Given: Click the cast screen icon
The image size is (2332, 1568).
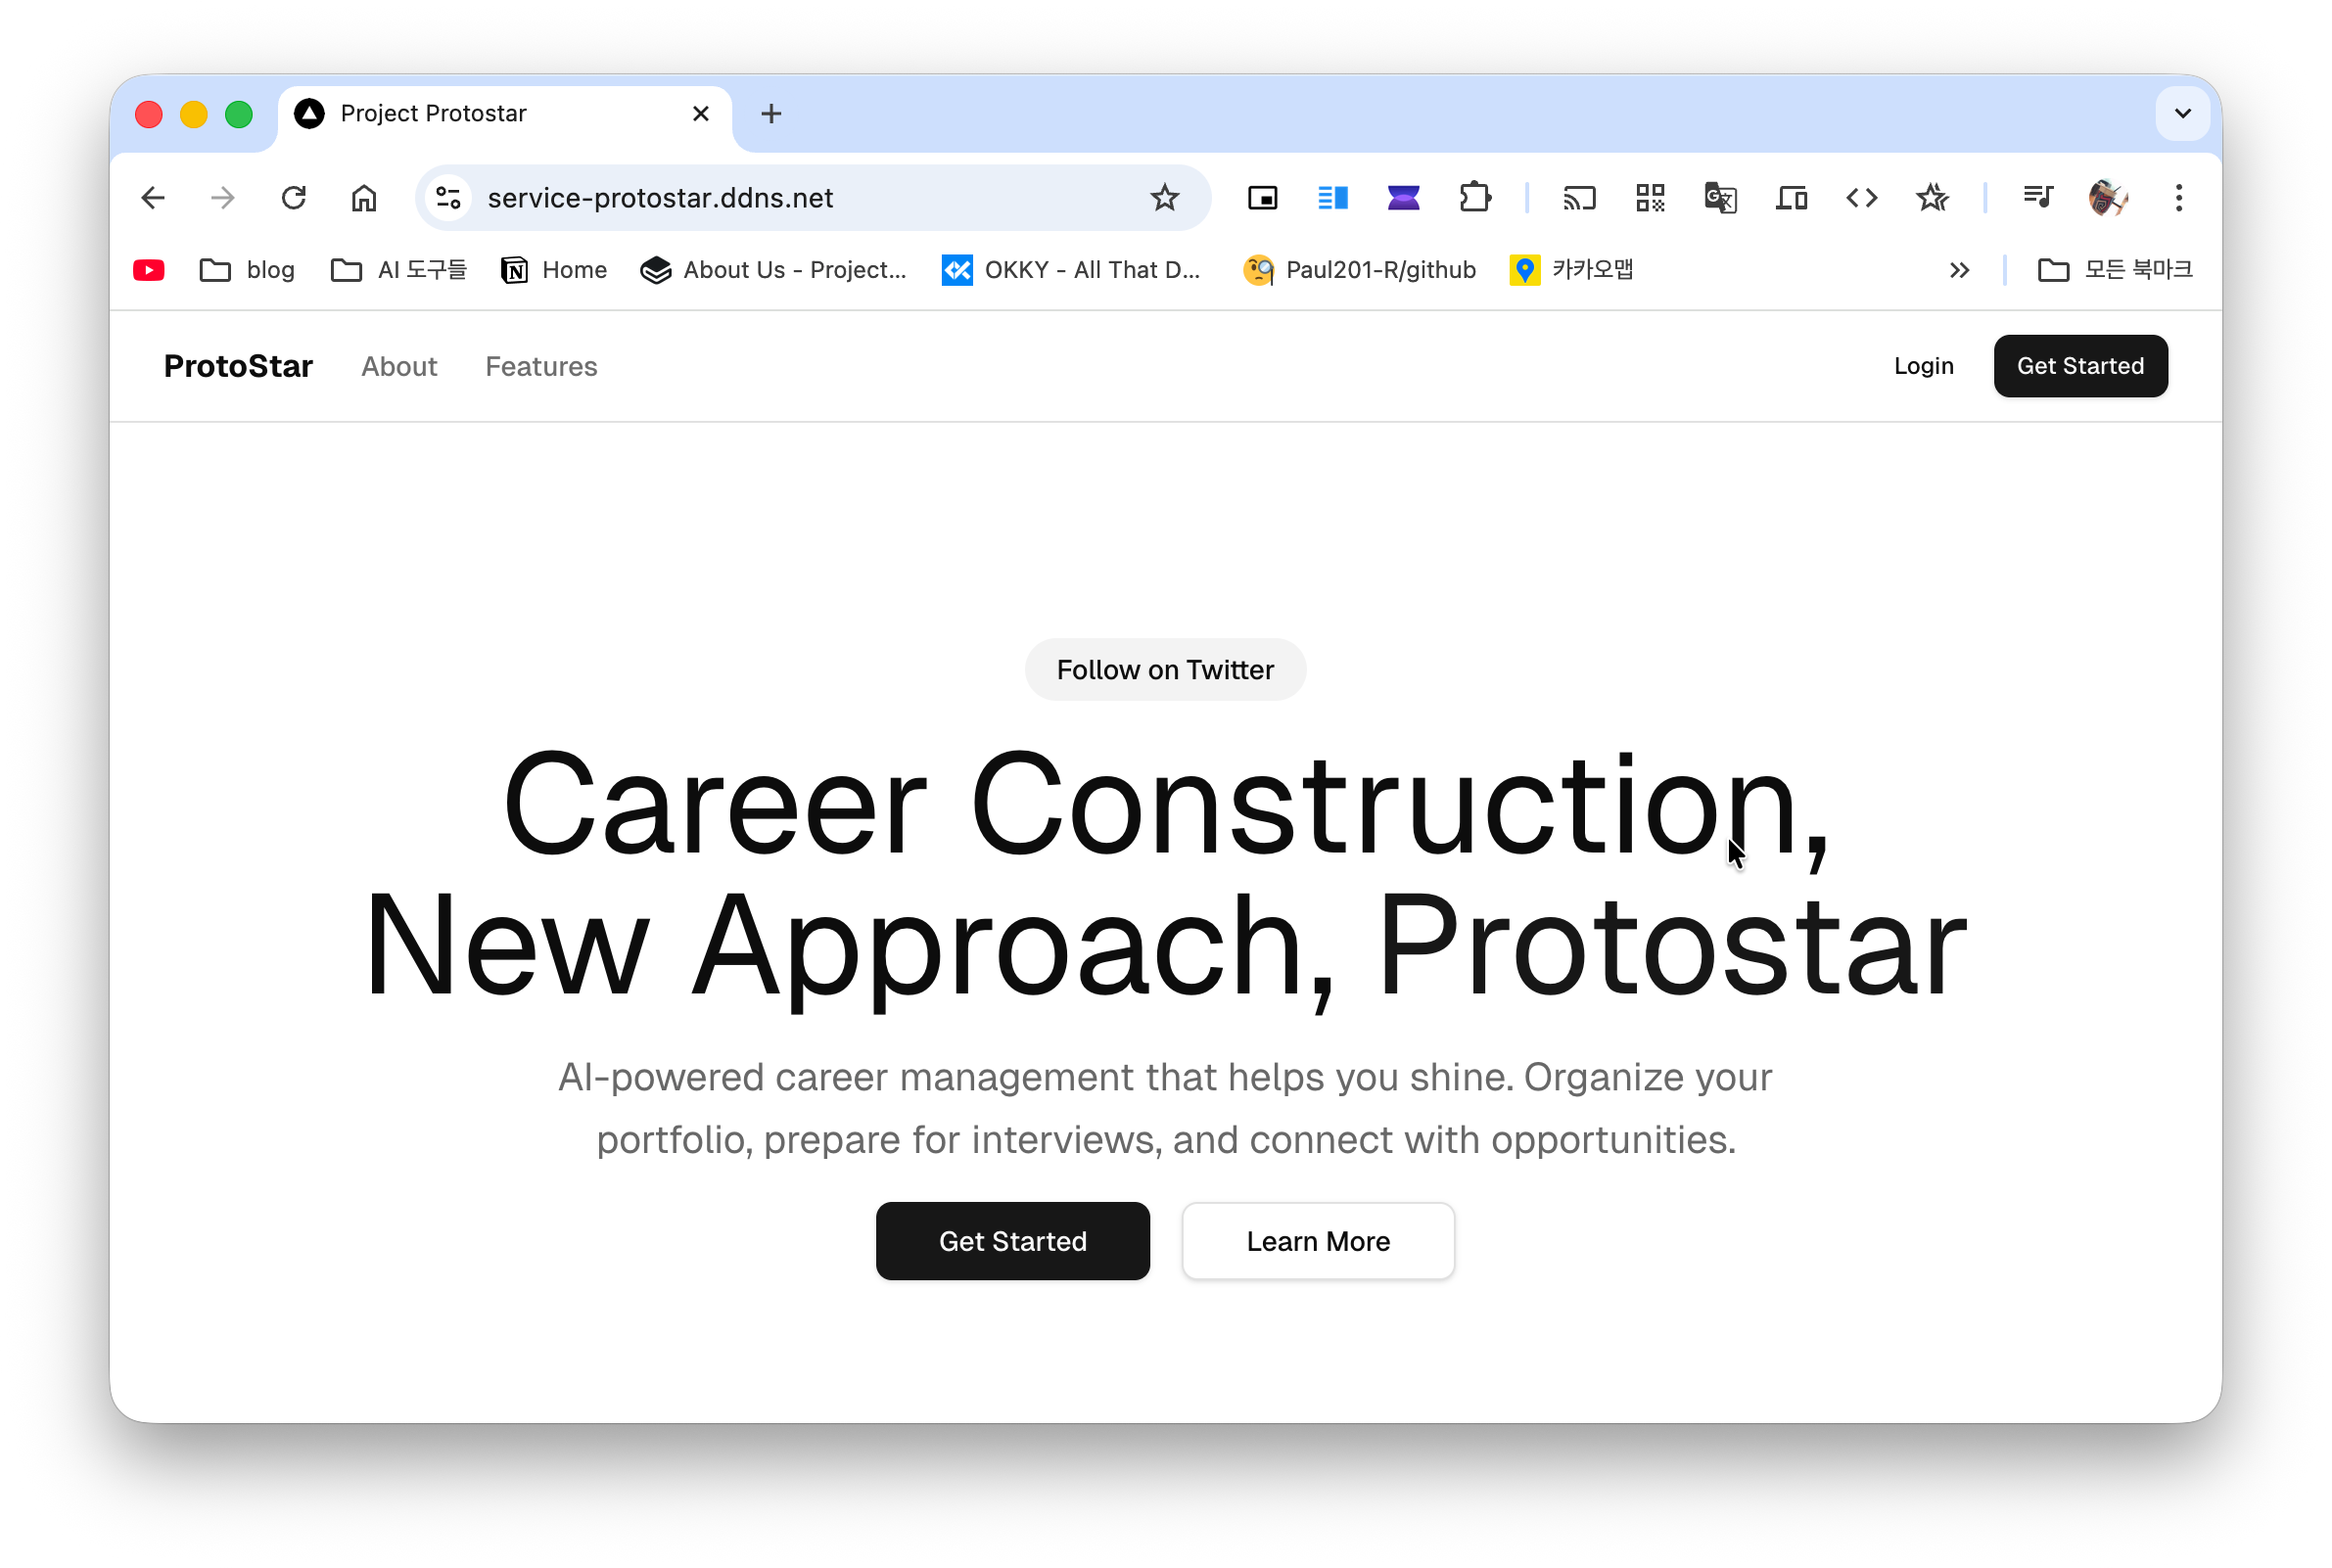Looking at the screenshot, I should [1579, 198].
